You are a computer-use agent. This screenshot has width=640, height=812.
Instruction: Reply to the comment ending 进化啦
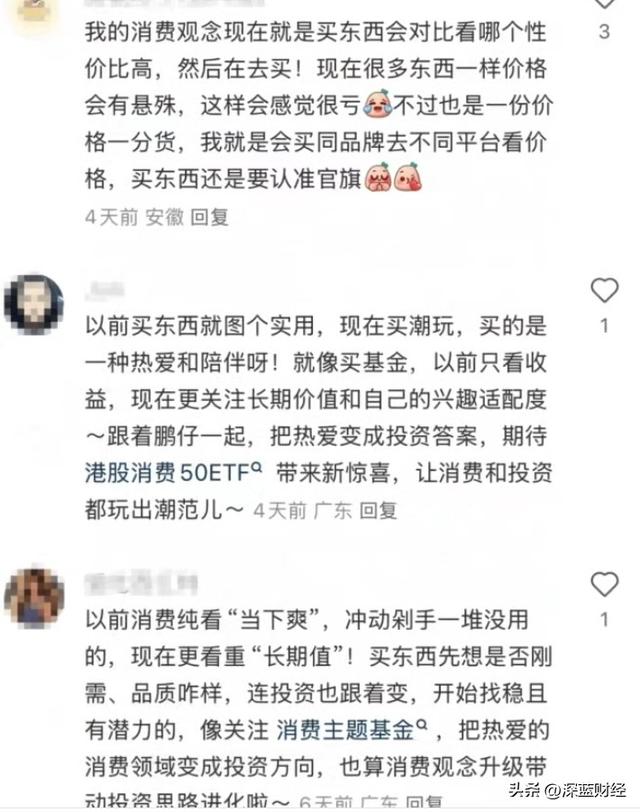point(424,802)
